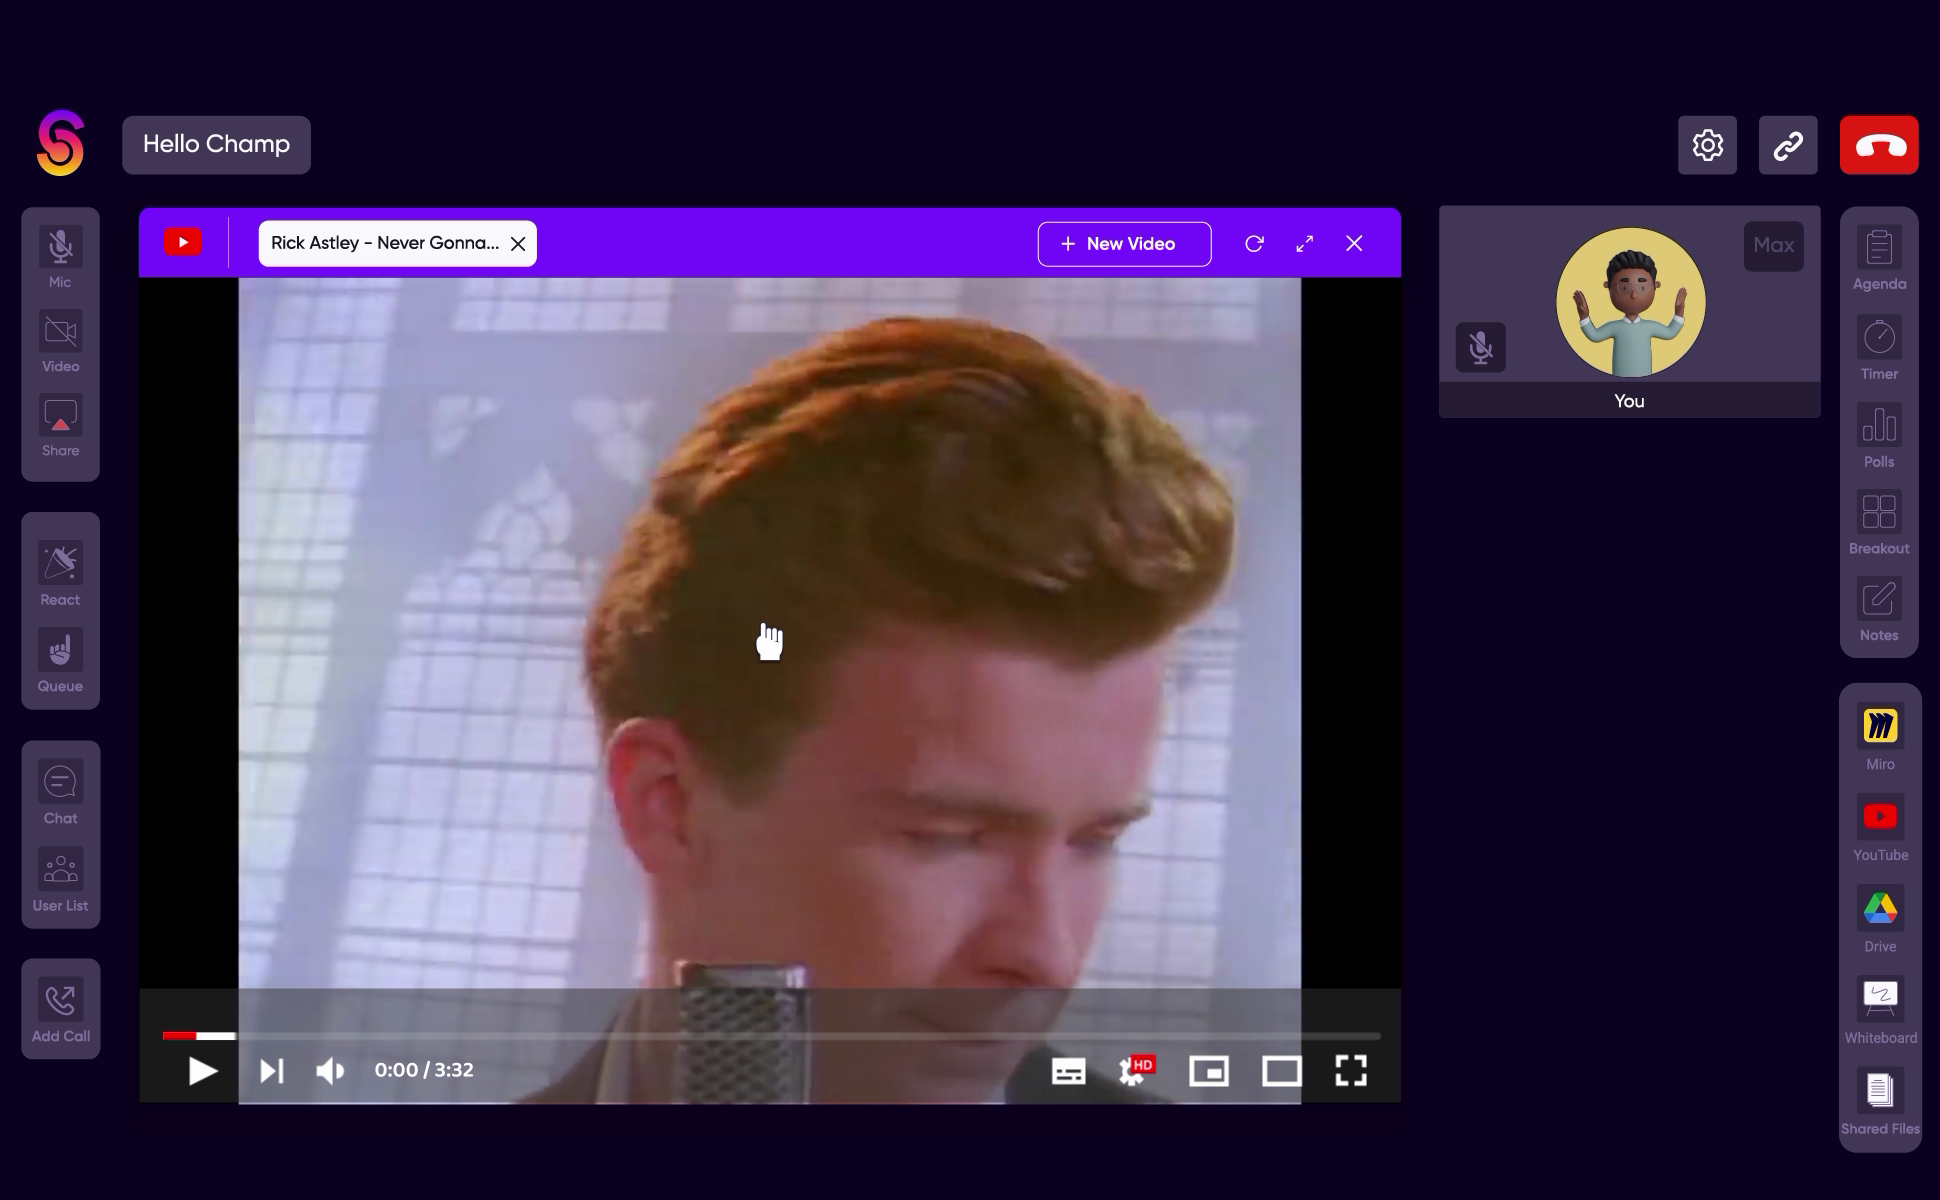Click the New Video button
This screenshot has width=1940, height=1200.
(1124, 244)
